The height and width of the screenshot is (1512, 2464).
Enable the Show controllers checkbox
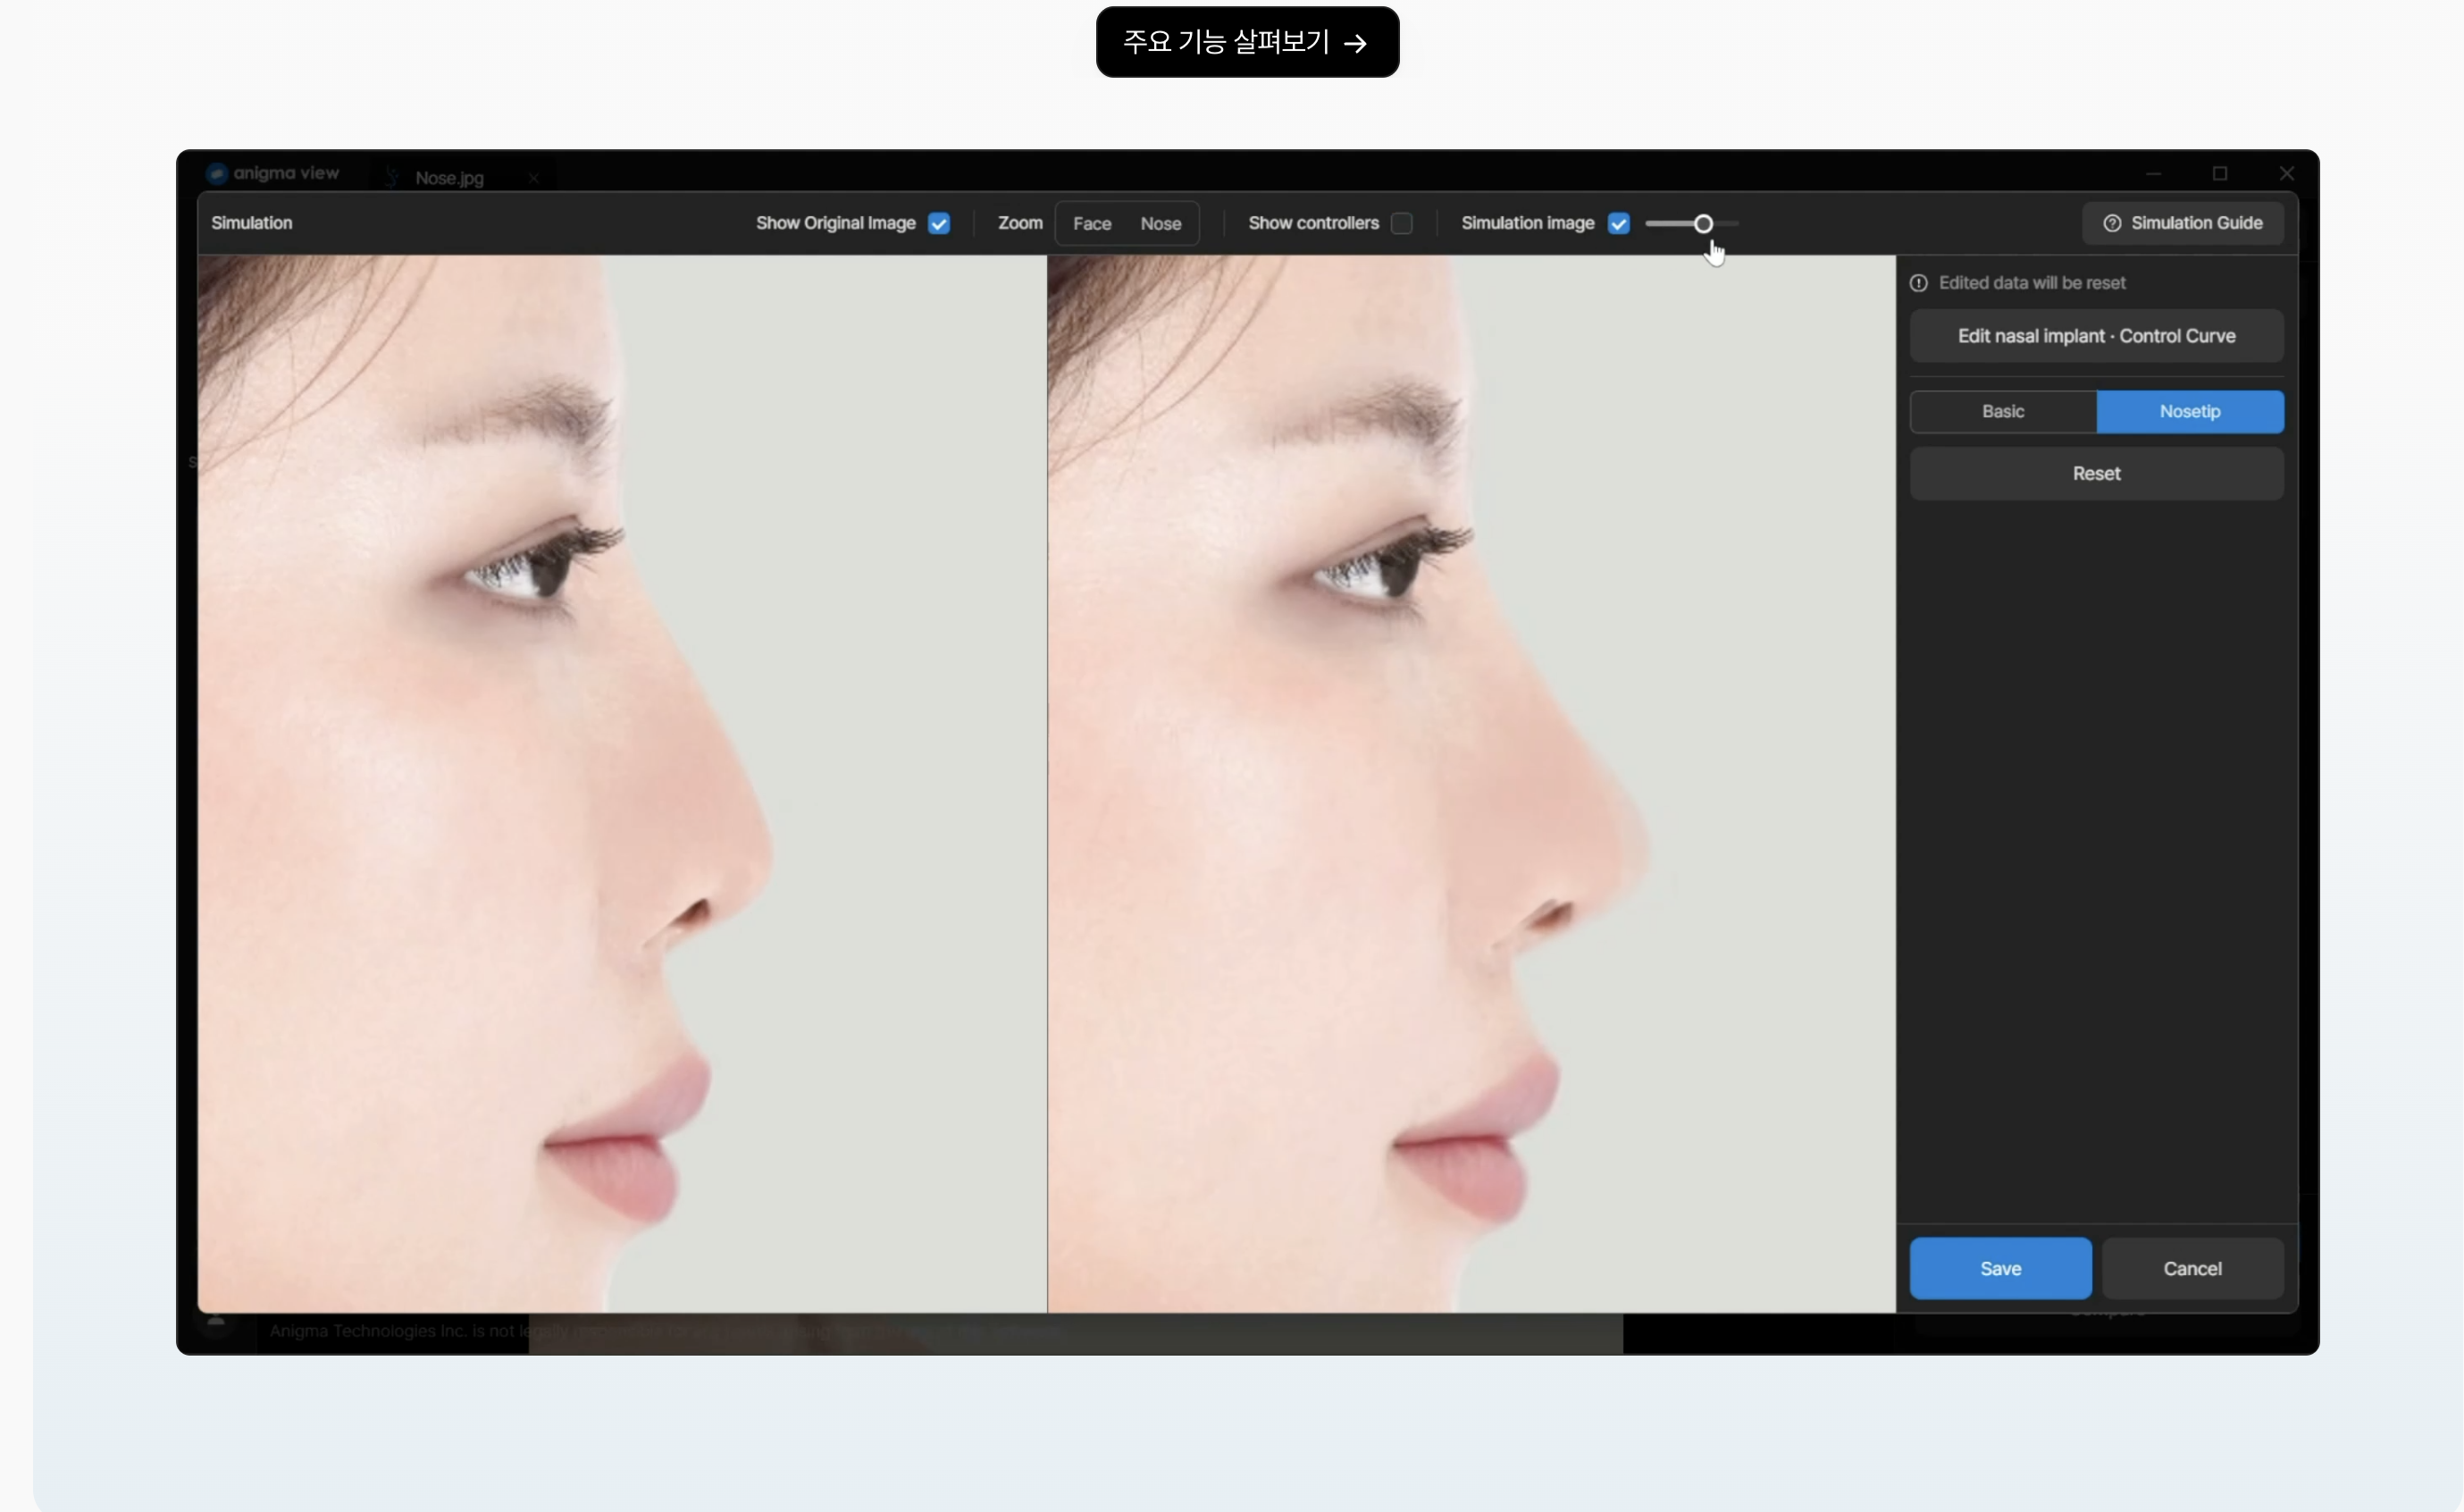(1402, 223)
